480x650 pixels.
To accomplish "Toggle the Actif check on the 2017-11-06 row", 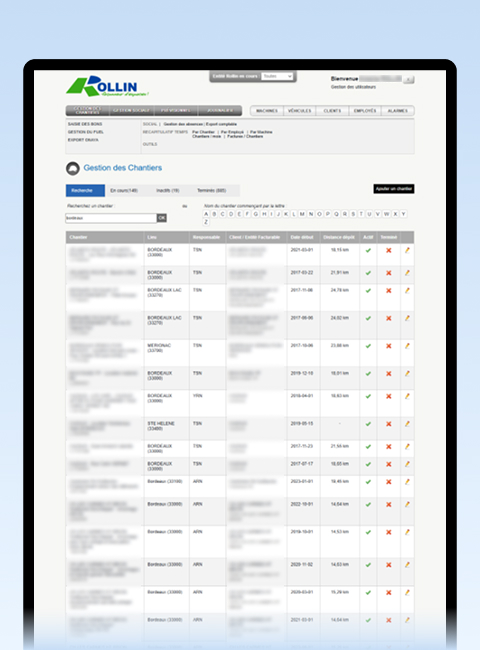I will (x=368, y=291).
